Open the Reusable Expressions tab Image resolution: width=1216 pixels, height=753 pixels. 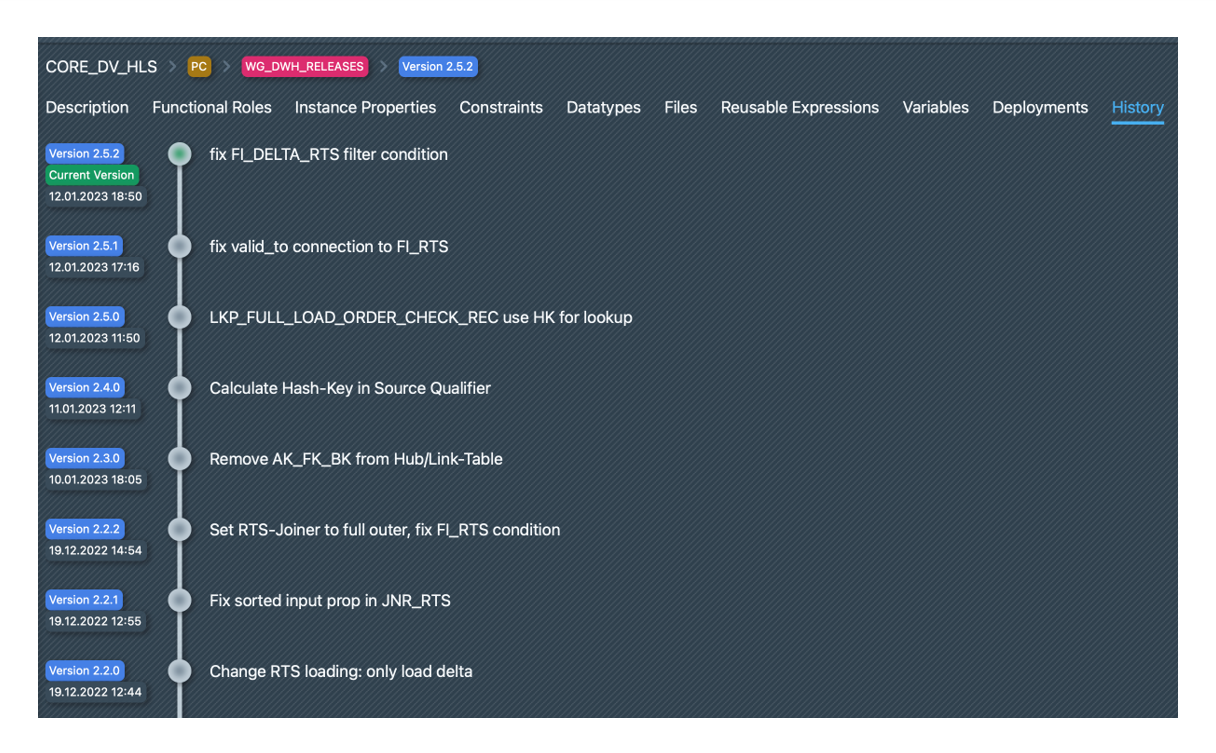pyautogui.click(x=799, y=108)
